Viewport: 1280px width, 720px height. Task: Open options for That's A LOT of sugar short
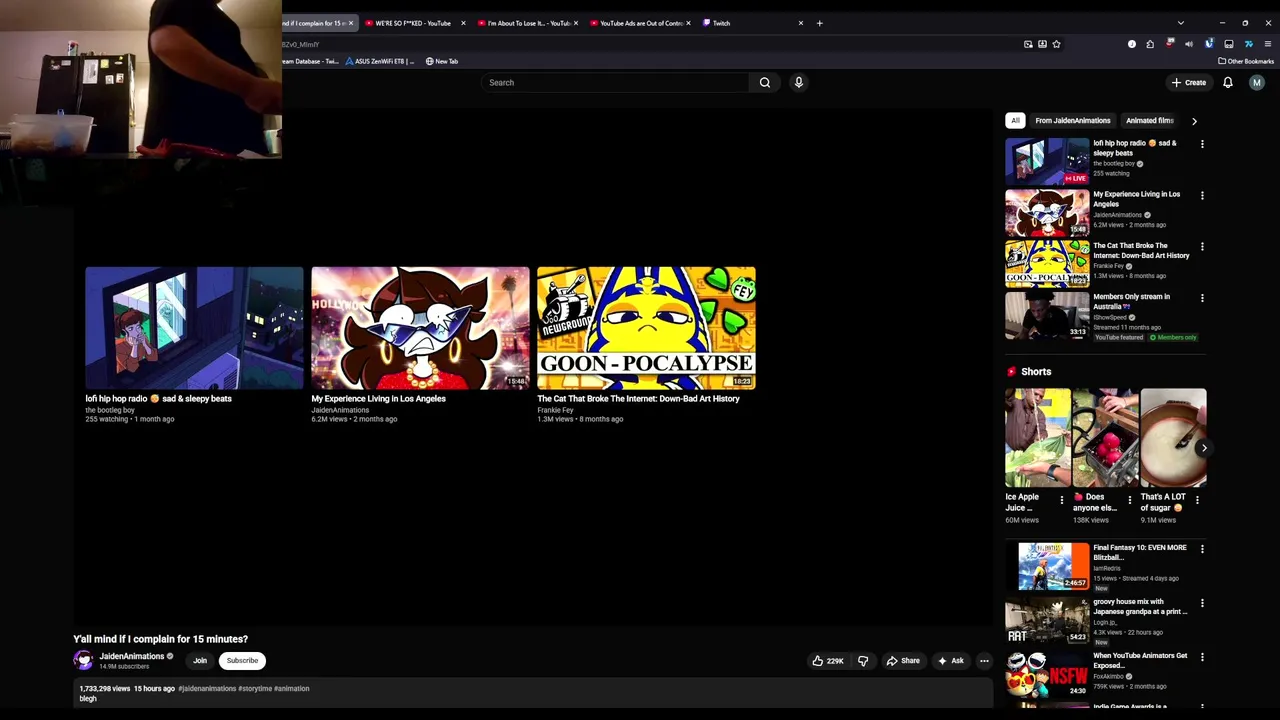(x=1198, y=498)
